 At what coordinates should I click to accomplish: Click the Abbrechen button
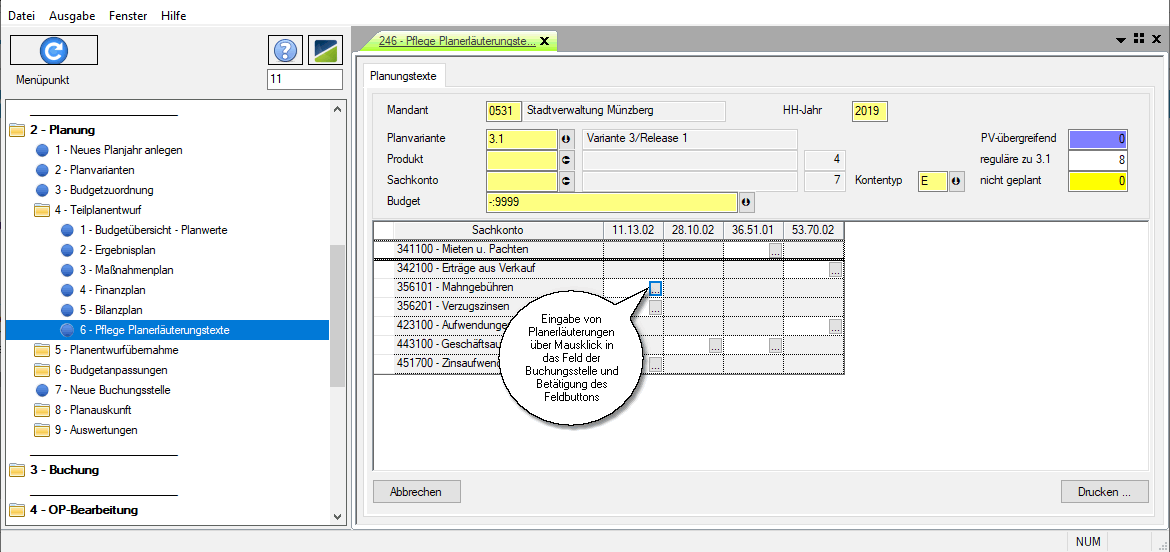point(416,492)
